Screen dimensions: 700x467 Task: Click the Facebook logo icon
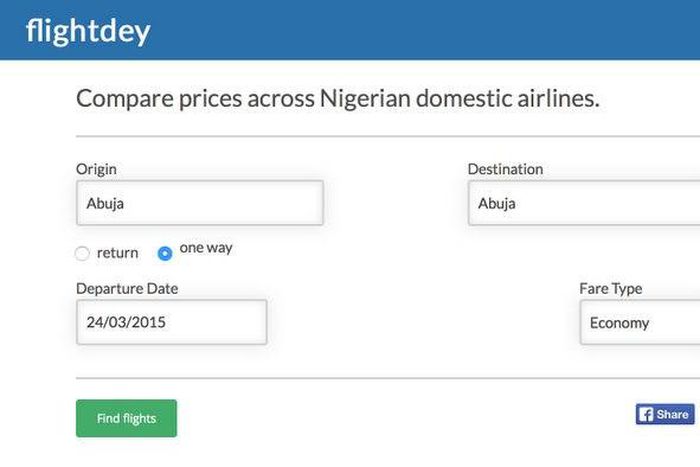tap(646, 414)
